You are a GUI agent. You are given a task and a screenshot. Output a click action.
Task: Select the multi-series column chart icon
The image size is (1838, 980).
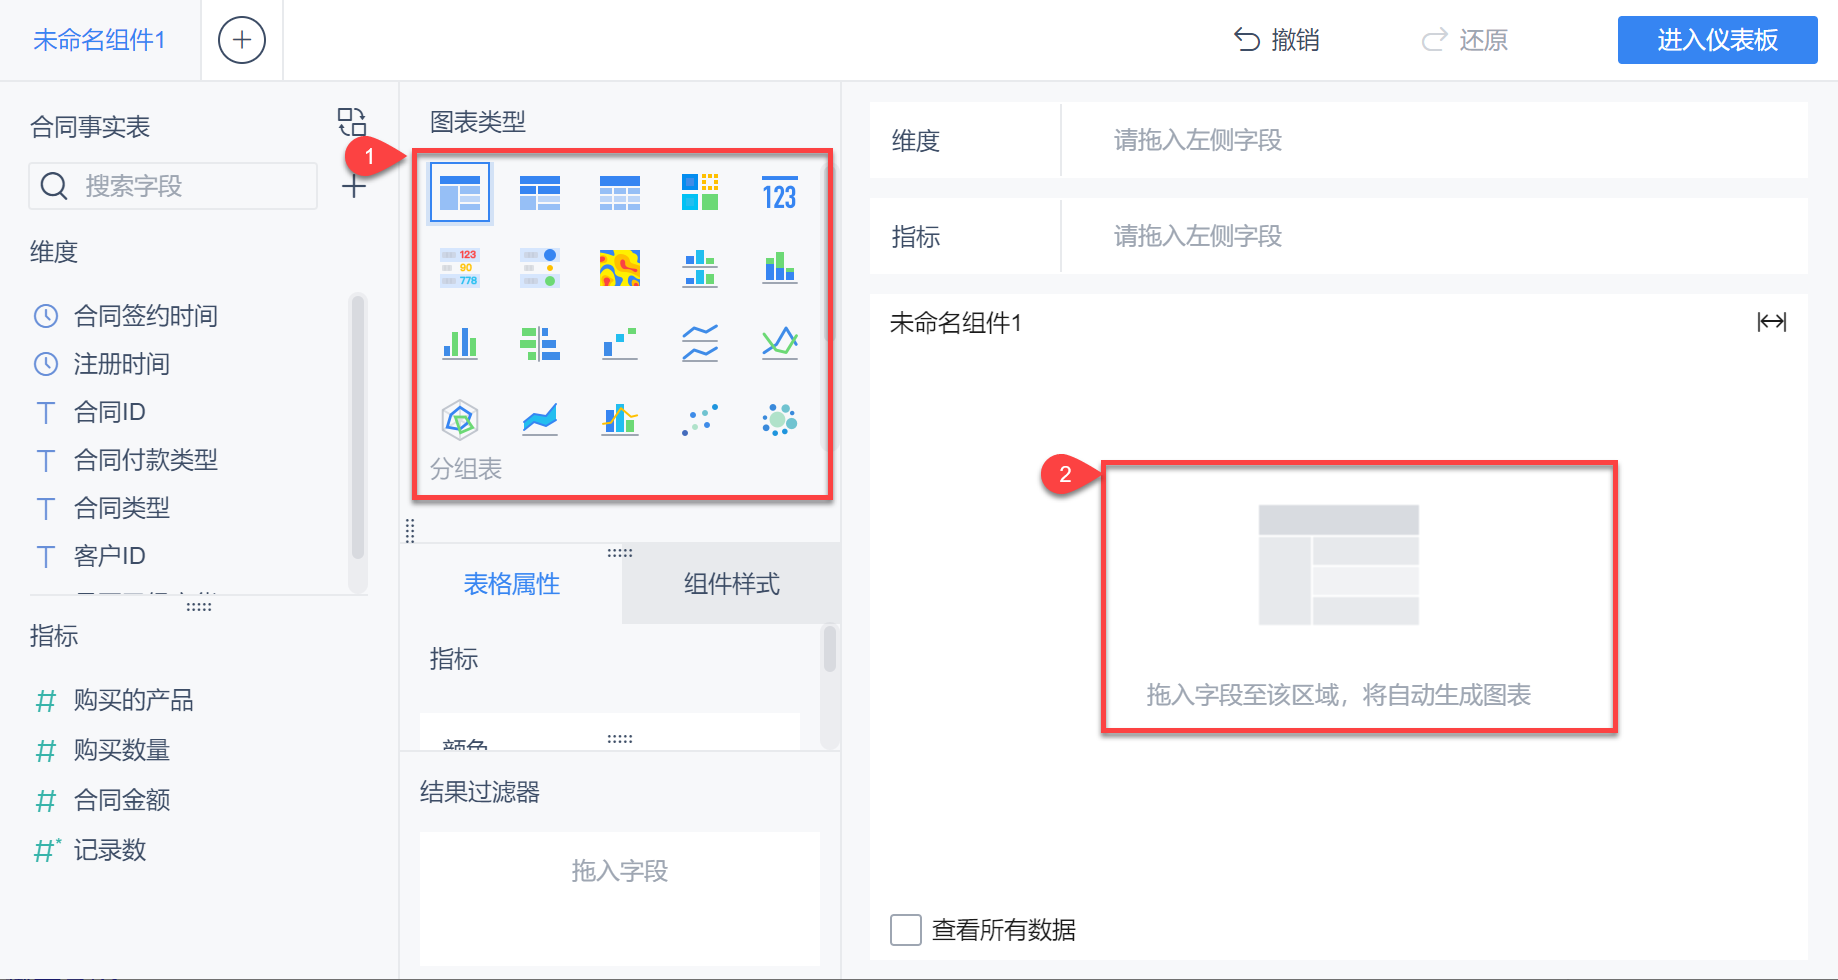[x=460, y=343]
